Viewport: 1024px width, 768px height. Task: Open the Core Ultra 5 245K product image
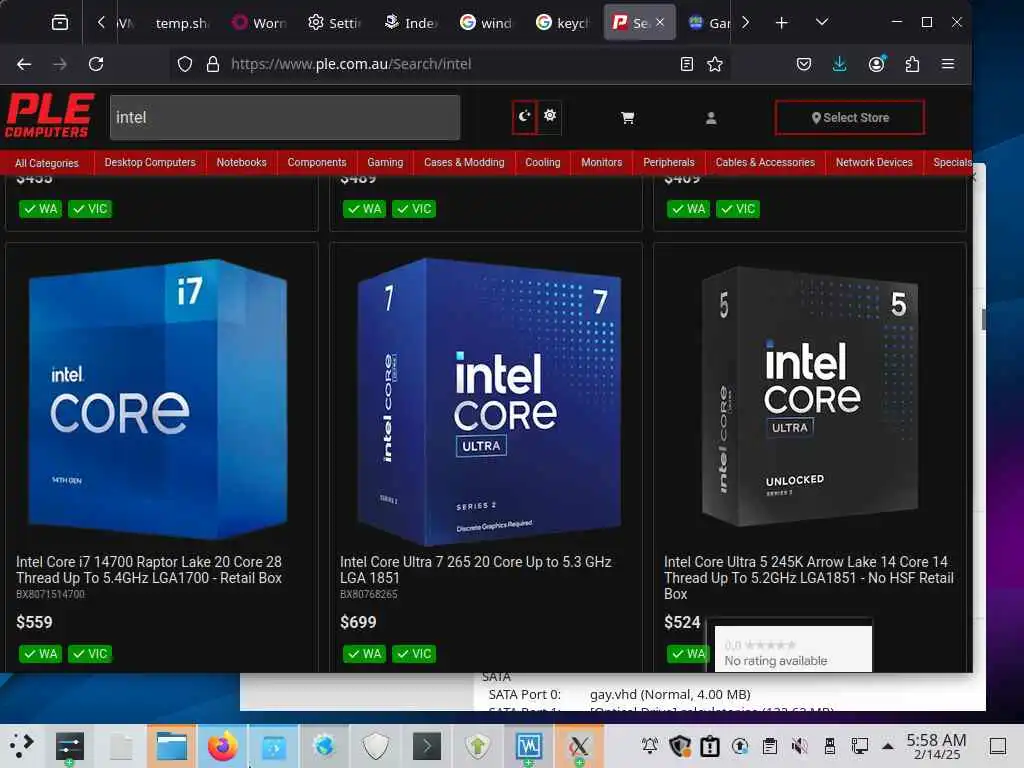pos(810,396)
